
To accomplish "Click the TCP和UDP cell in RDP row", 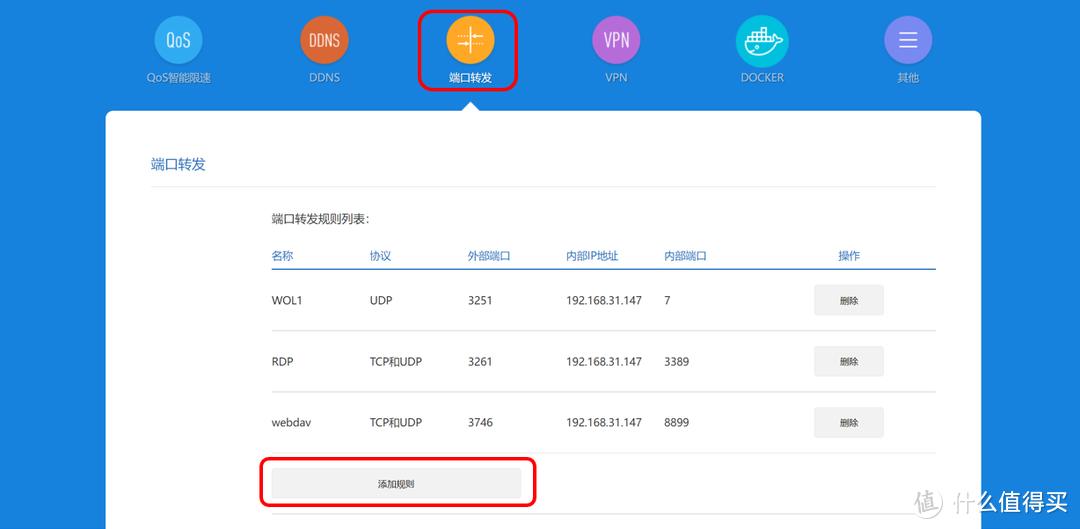I will tap(395, 362).
